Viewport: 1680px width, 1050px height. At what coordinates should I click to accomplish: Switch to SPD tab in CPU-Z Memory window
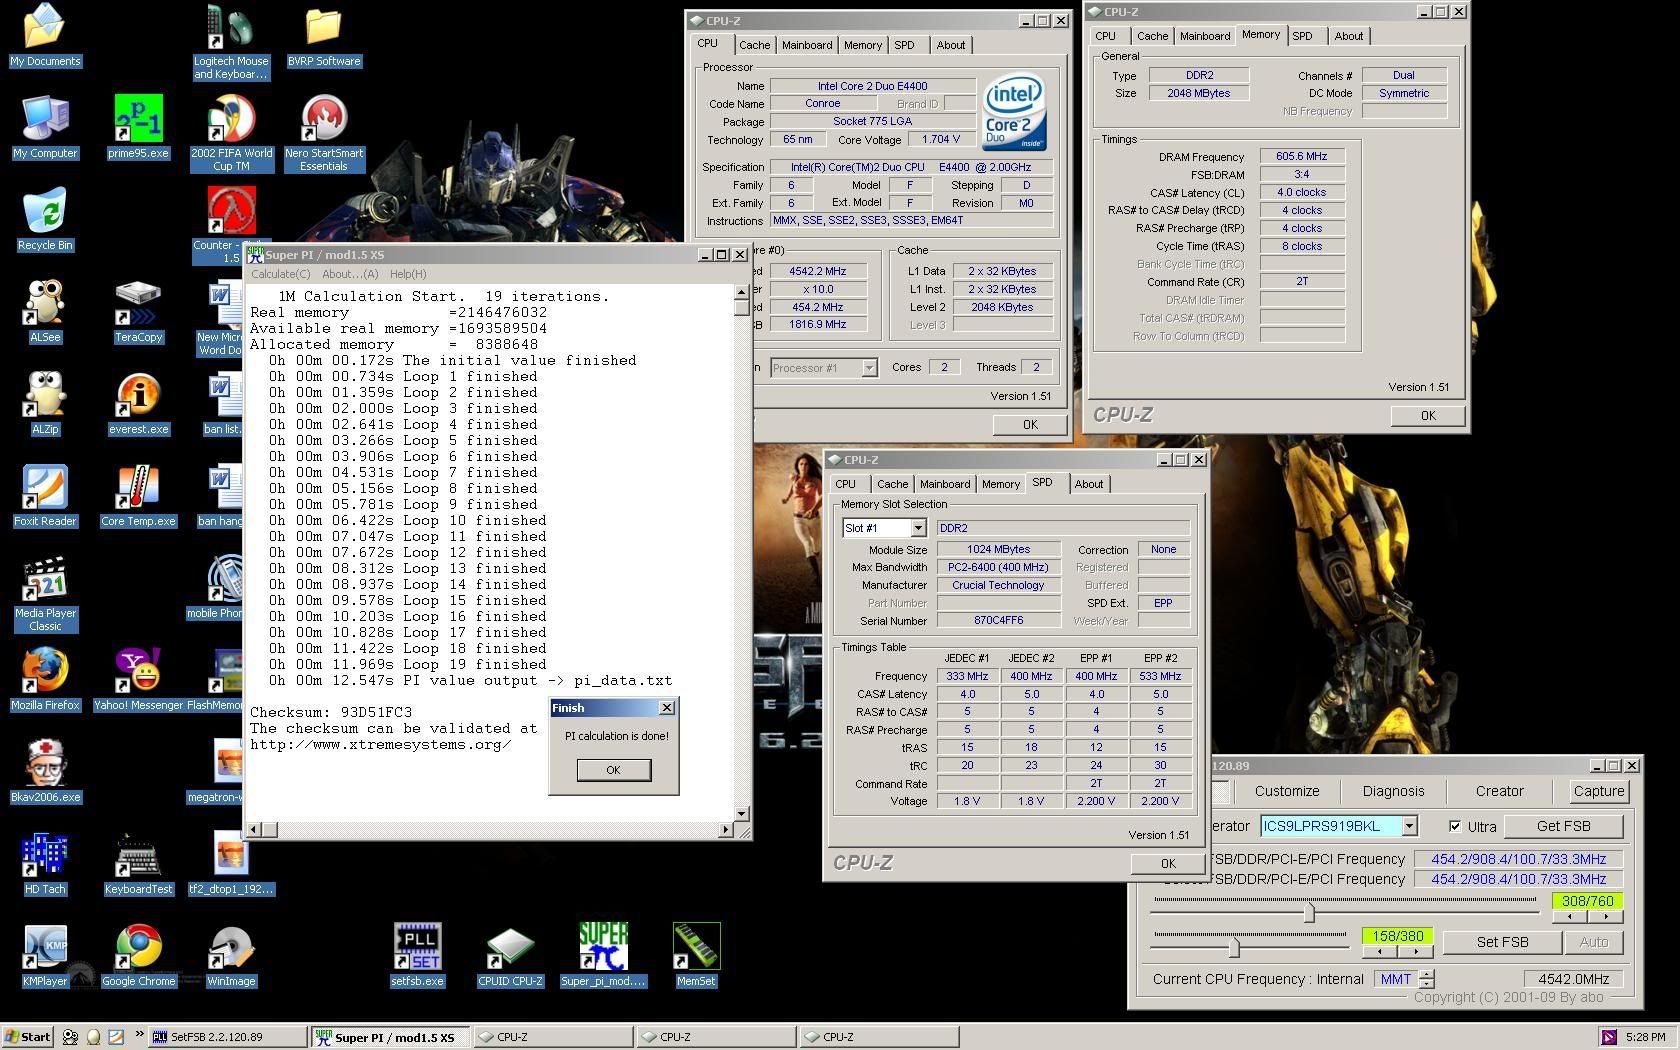click(x=1302, y=36)
